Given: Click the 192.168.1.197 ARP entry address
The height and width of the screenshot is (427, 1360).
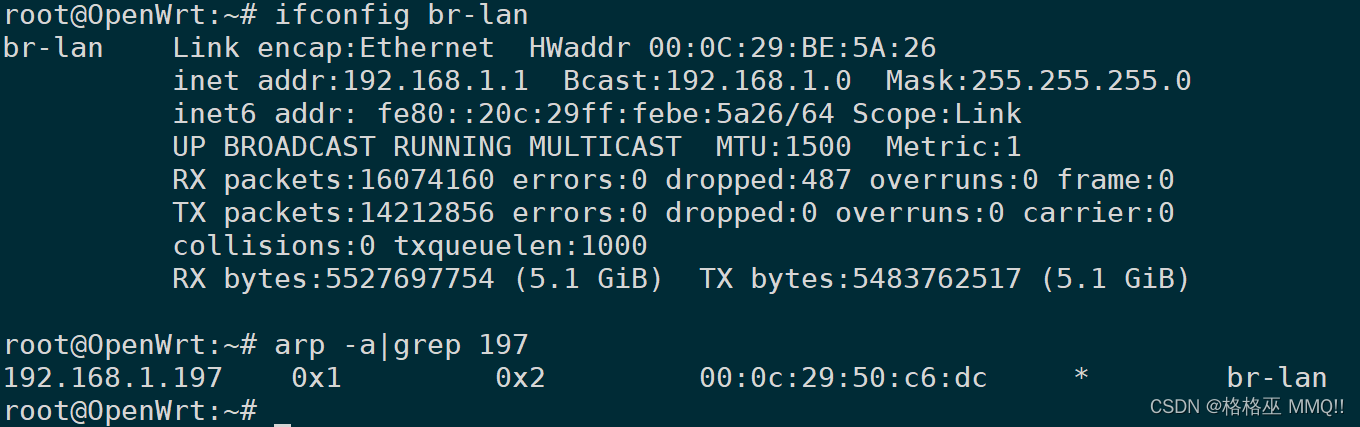Looking at the screenshot, I should click(x=112, y=378).
